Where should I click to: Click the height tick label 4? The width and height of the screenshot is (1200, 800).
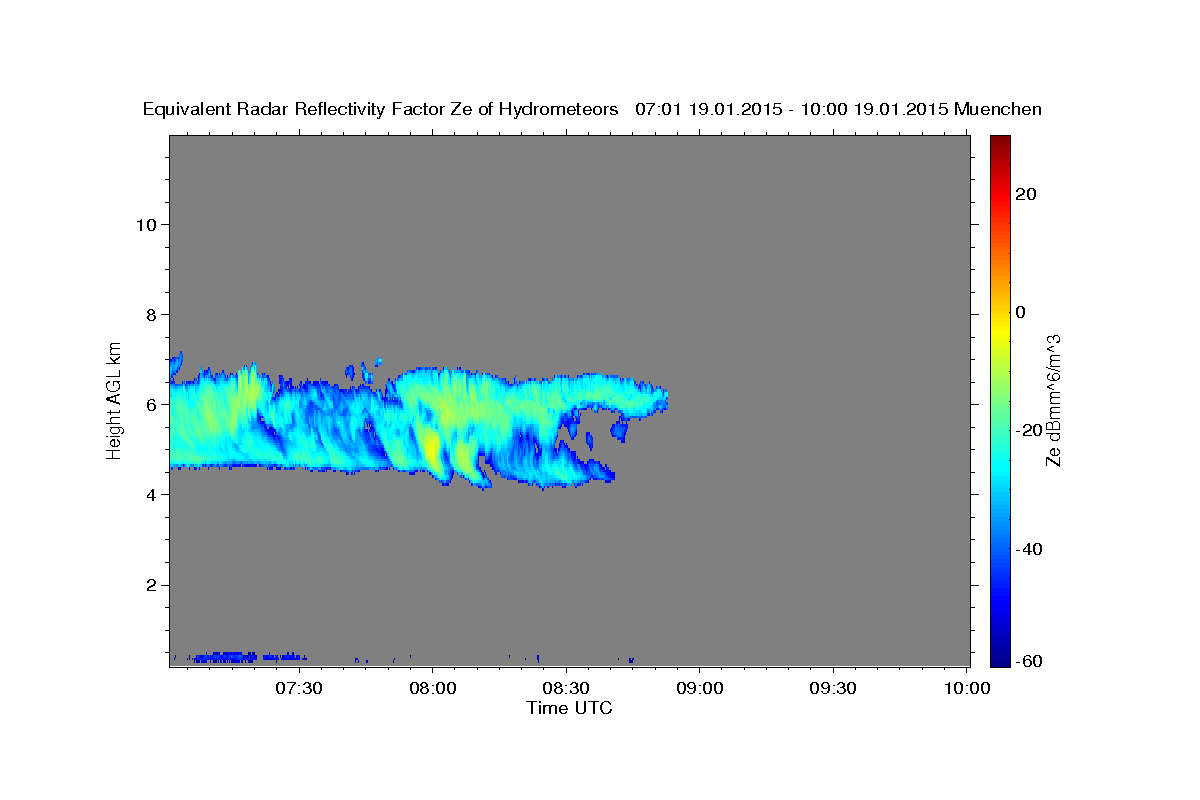point(150,494)
